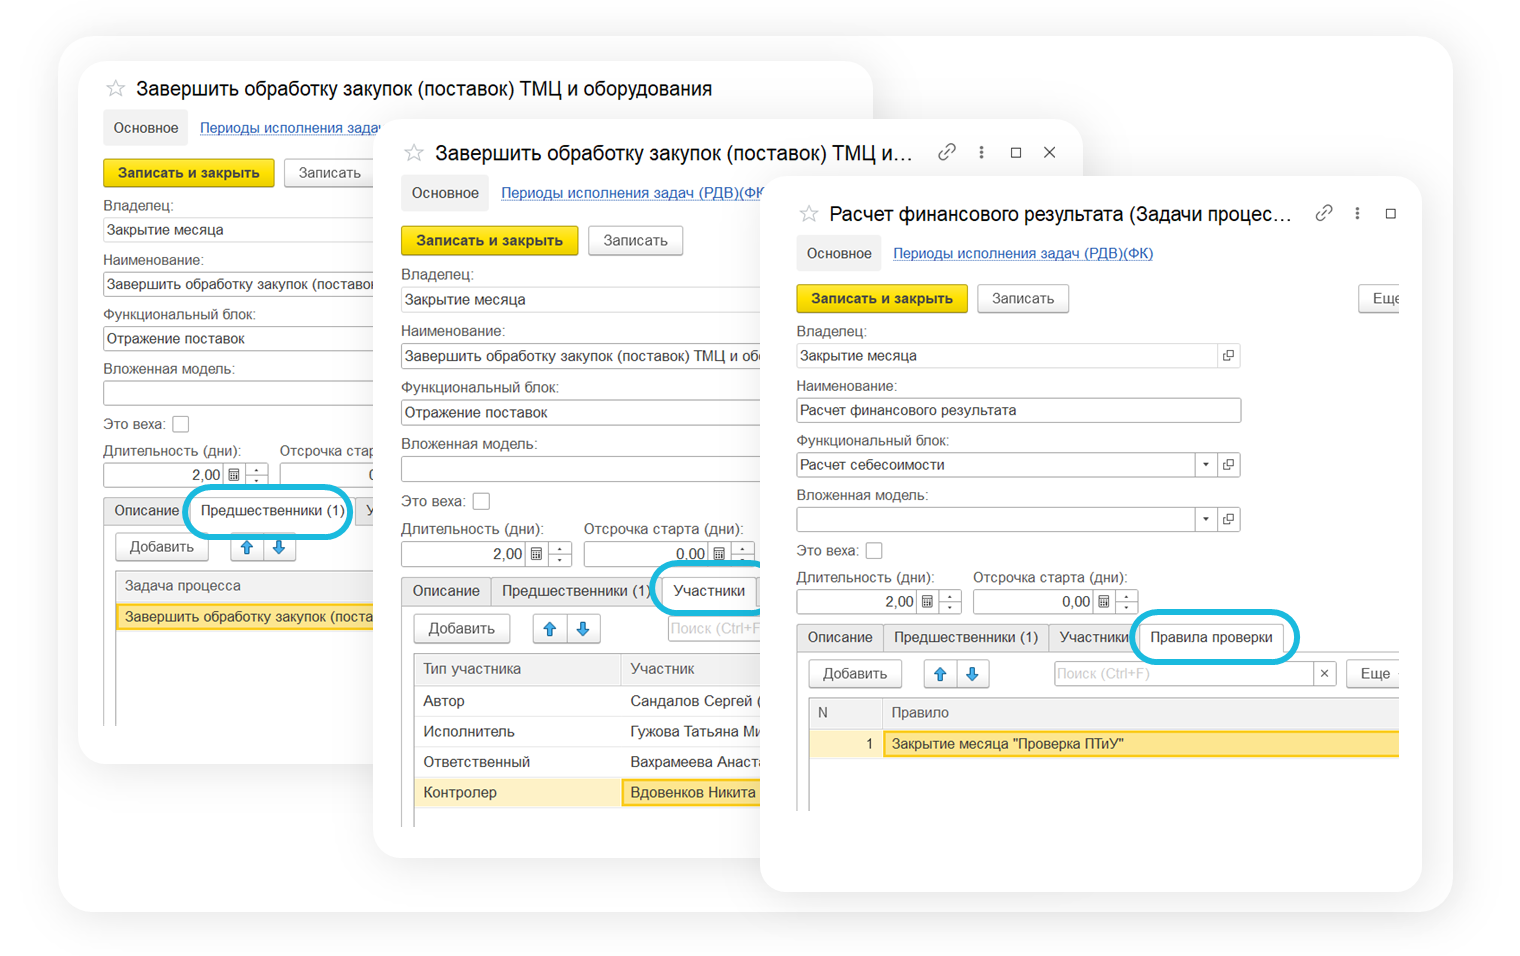Open the Расчет себестоимости item via its open icon
The height and width of the screenshot is (956, 1520).
[1229, 465]
